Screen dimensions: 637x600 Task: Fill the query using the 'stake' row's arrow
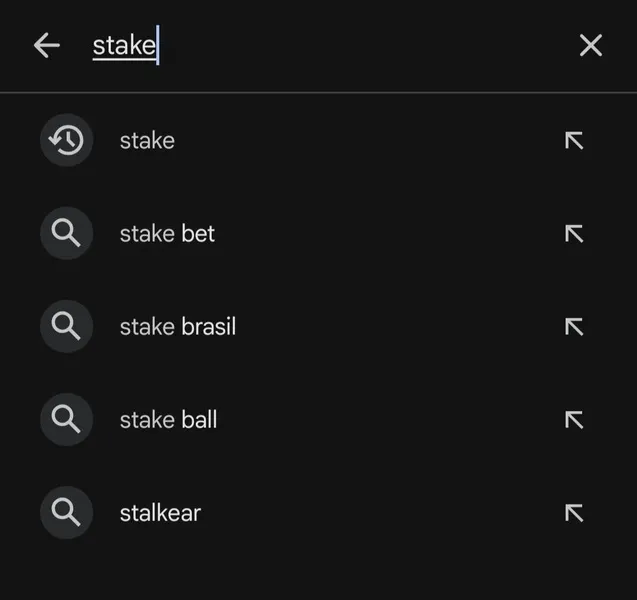tap(574, 141)
